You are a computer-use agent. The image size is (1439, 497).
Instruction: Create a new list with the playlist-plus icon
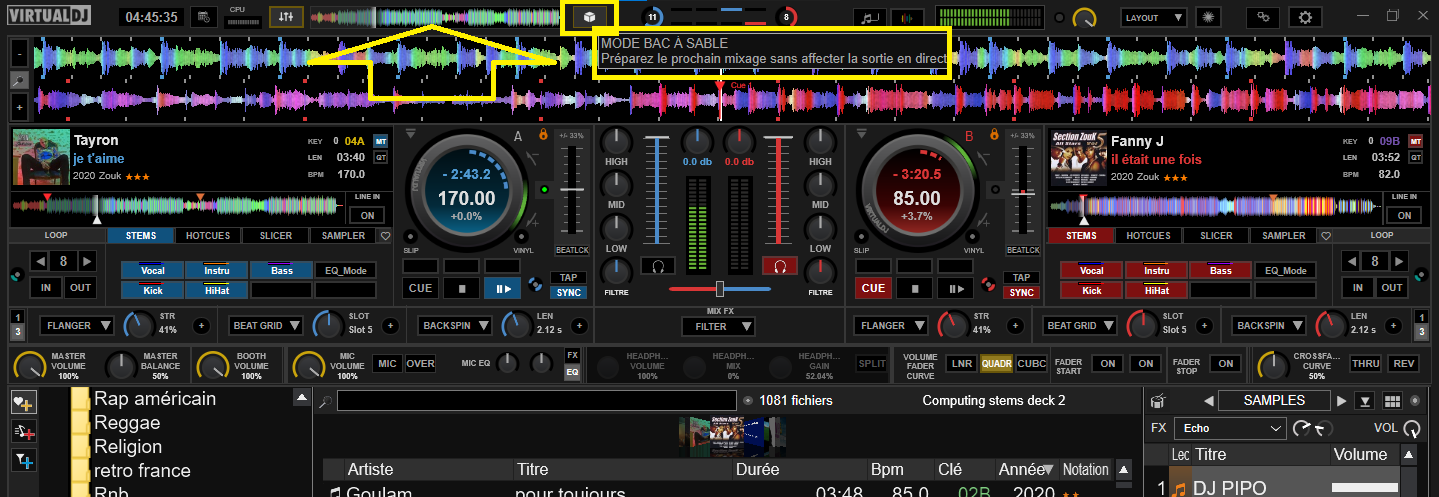coord(22,431)
